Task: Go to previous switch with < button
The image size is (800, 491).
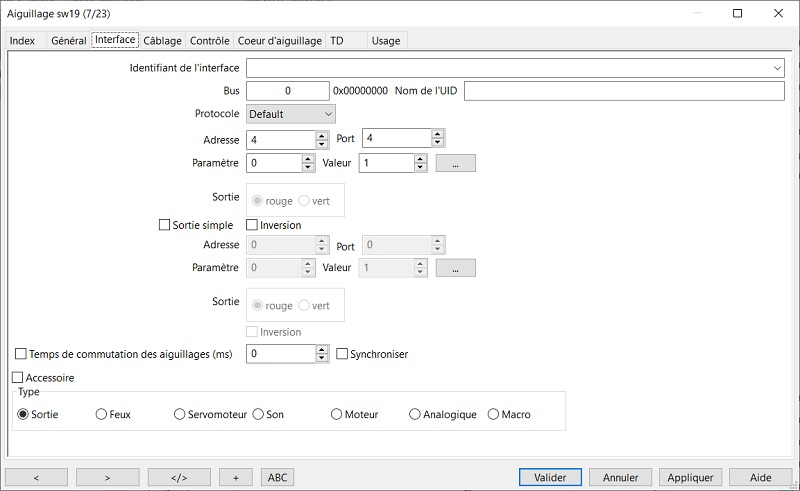Action: click(x=36, y=477)
